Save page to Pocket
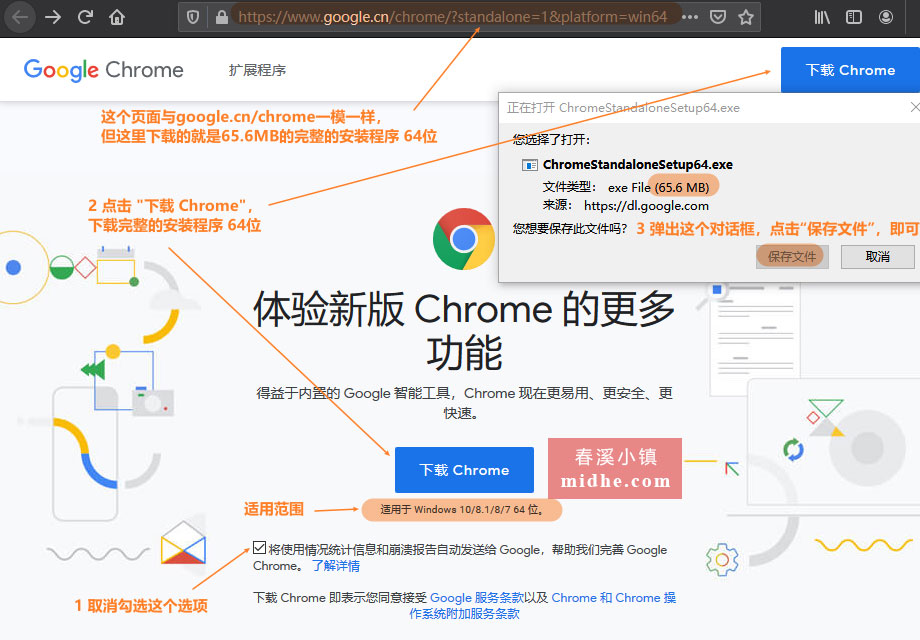Viewport: 920px width, 640px height. coord(718,17)
